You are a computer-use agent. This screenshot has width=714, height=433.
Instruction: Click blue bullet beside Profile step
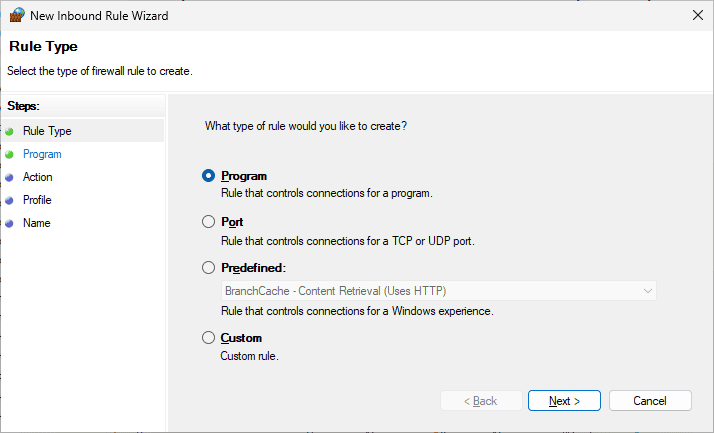click(10, 201)
